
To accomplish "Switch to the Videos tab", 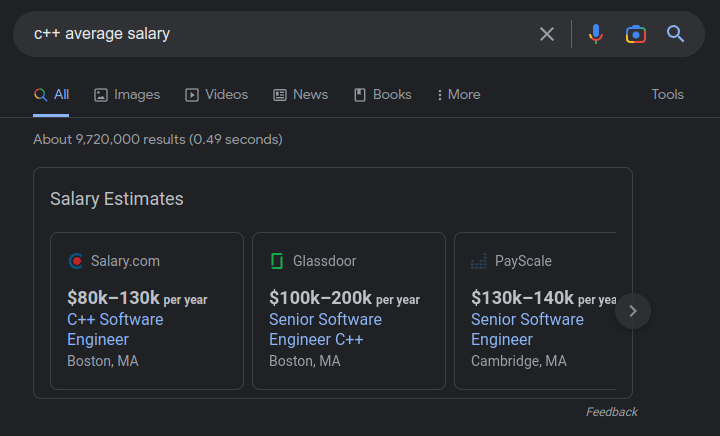I will pyautogui.click(x=216, y=95).
